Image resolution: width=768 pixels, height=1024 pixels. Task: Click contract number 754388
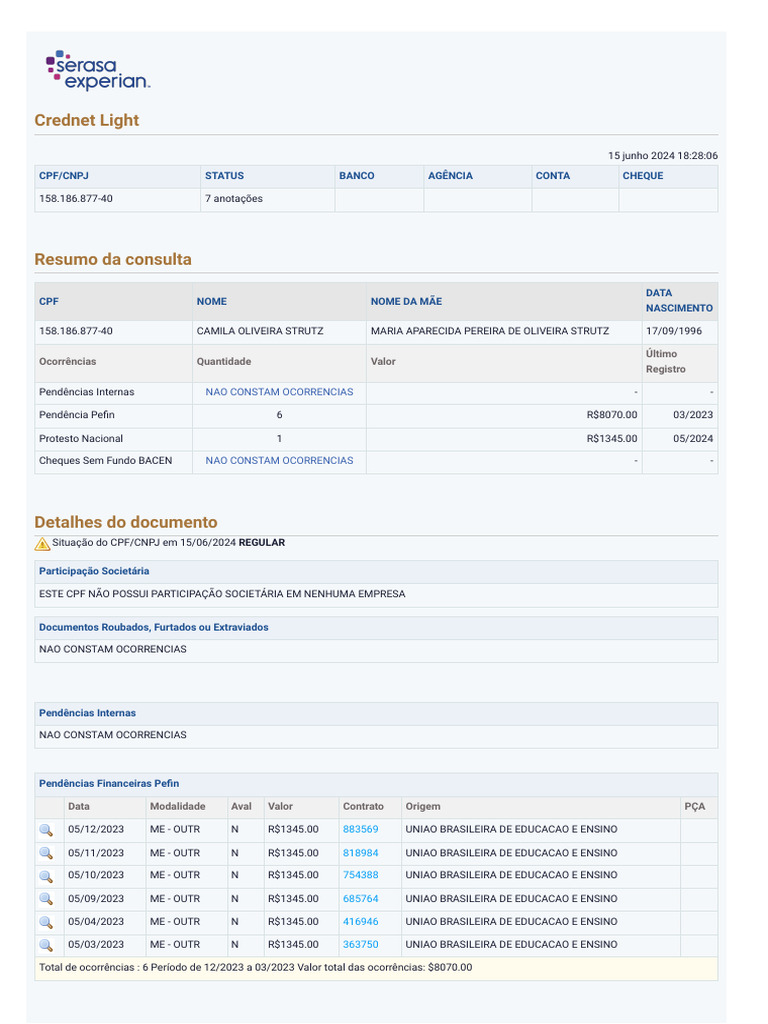[360, 876]
